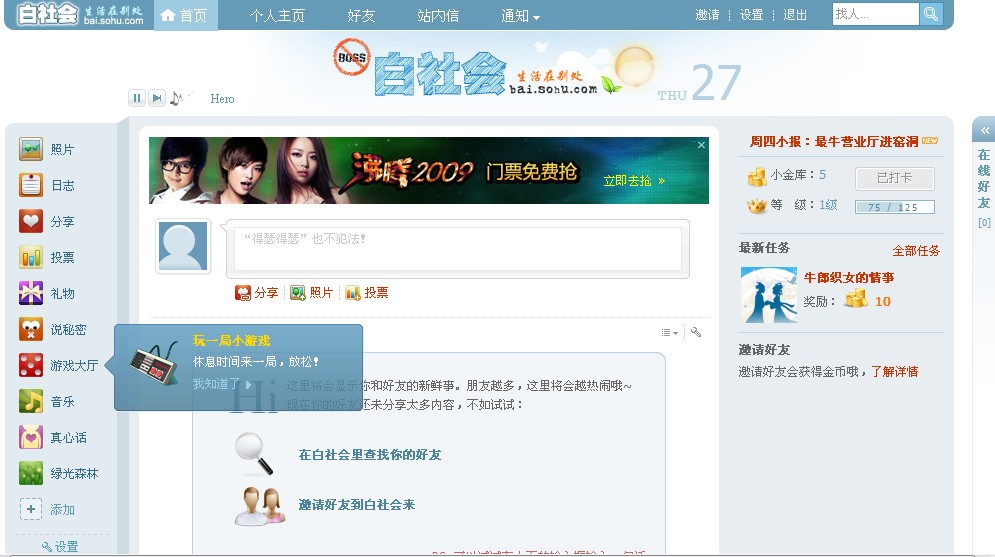Click the game controller icon in tooltip
Screen dimensions: 995x557
(x=154, y=364)
